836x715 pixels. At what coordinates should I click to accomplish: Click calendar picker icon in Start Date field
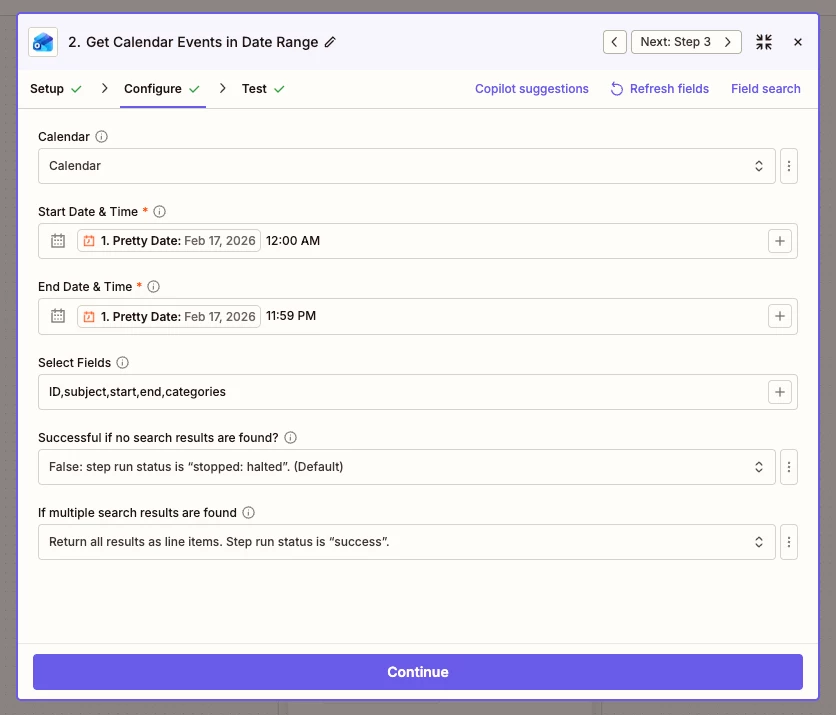[58, 241]
